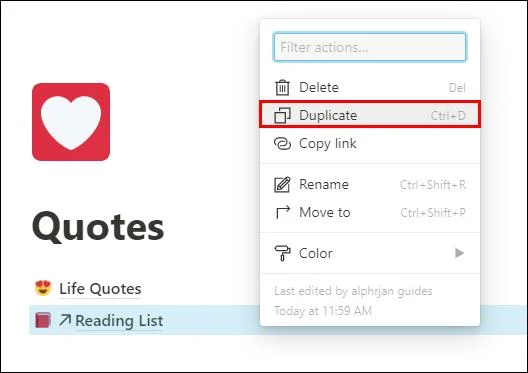Click the trash can Delete icon
The width and height of the screenshot is (528, 373).
[x=282, y=88]
